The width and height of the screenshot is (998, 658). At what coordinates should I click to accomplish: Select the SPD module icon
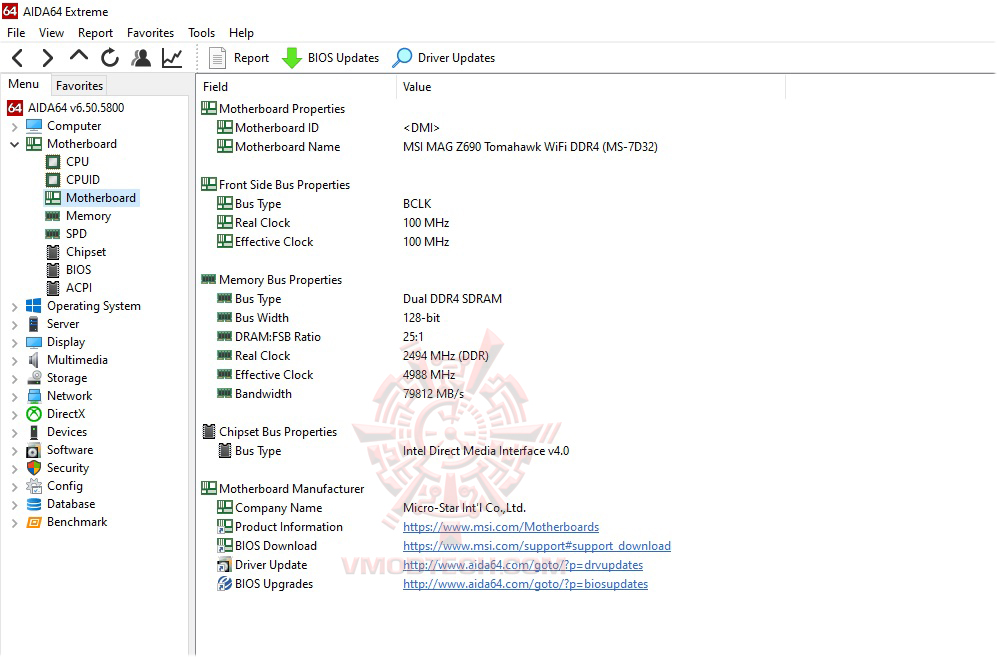pyautogui.click(x=53, y=234)
